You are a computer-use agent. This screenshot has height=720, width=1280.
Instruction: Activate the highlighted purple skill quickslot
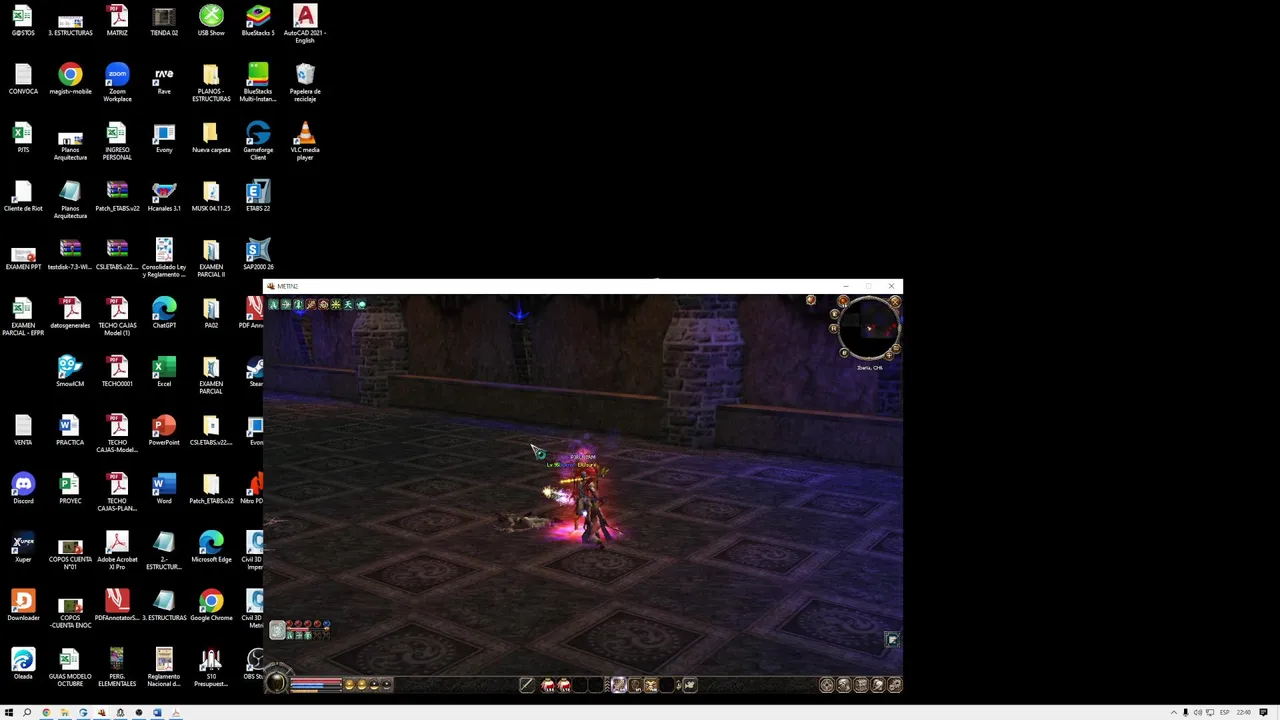click(618, 685)
